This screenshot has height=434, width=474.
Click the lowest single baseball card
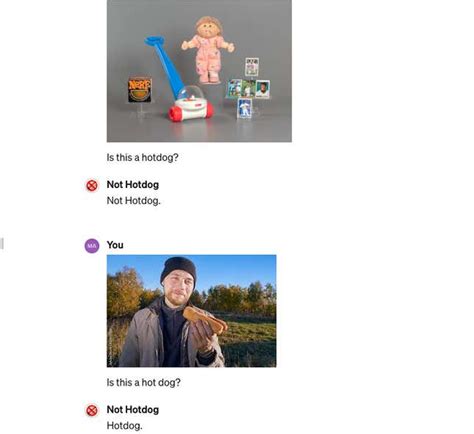click(244, 108)
